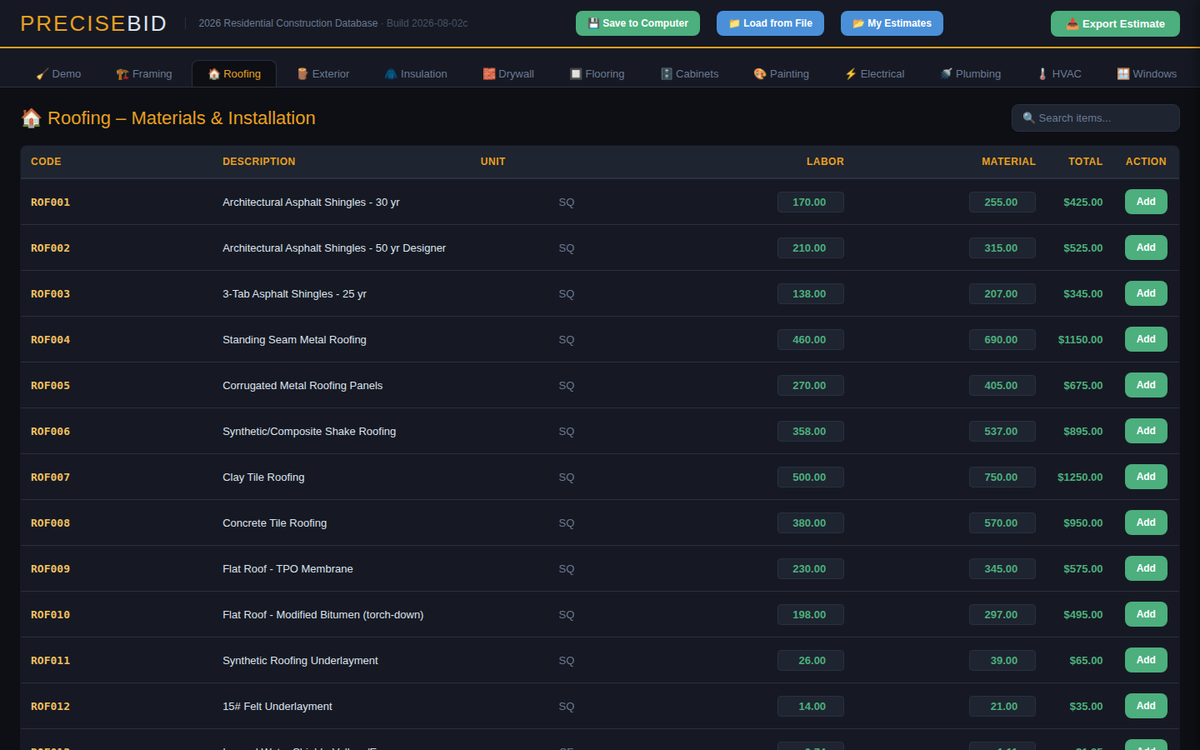1200x750 pixels.
Task: Add Architectural Asphalt Shingles 30 yr
Action: pos(1146,202)
